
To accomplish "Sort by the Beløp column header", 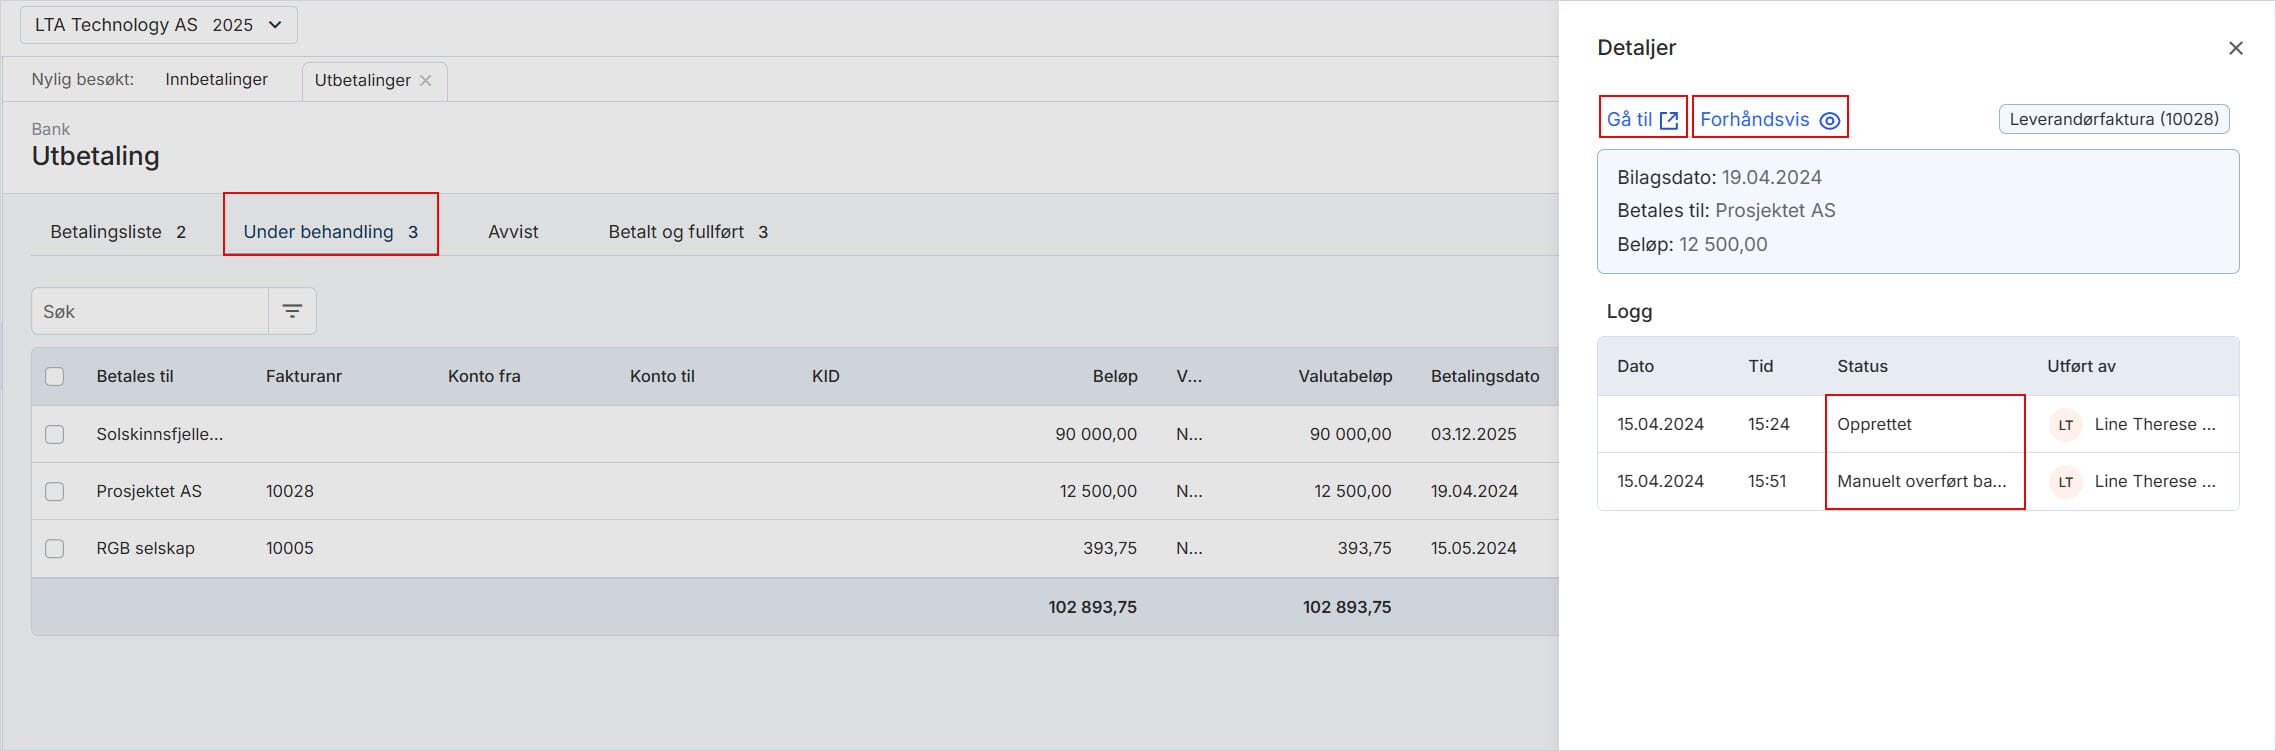I will point(1114,377).
